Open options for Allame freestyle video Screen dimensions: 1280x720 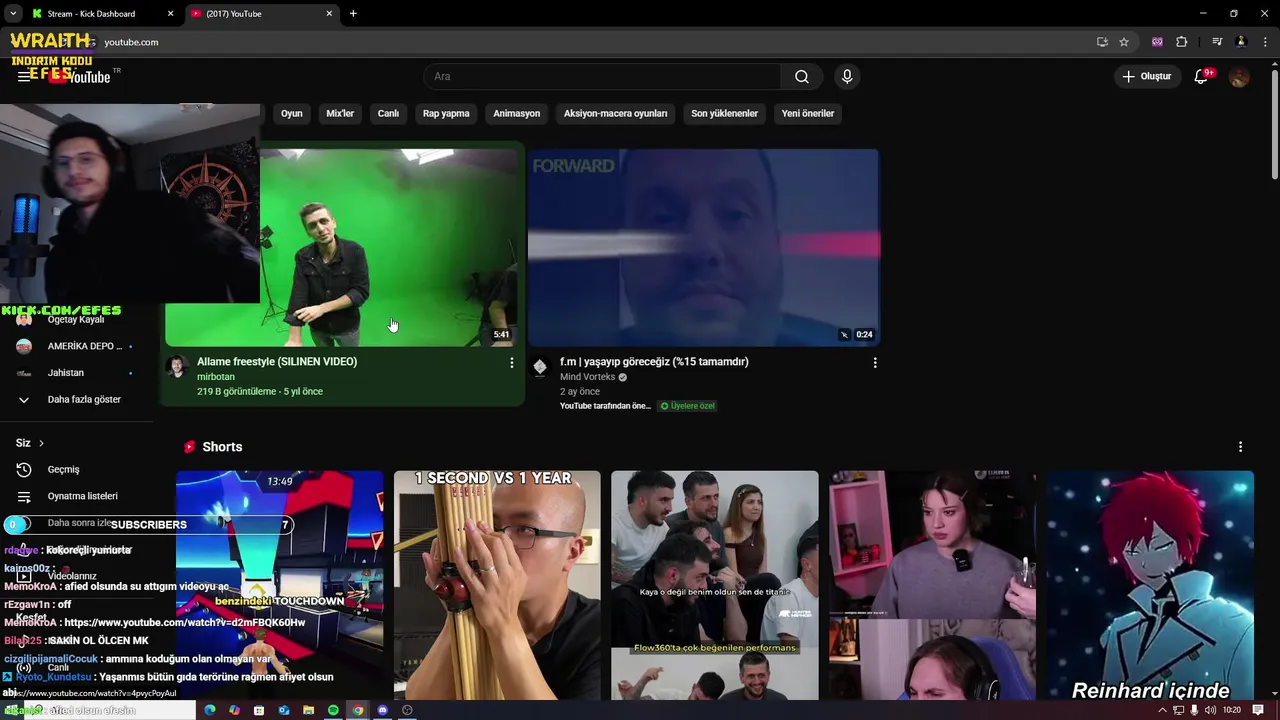(512, 363)
